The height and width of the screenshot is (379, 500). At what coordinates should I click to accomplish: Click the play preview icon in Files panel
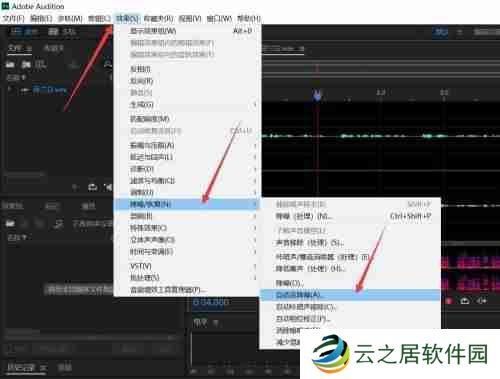pos(76,188)
